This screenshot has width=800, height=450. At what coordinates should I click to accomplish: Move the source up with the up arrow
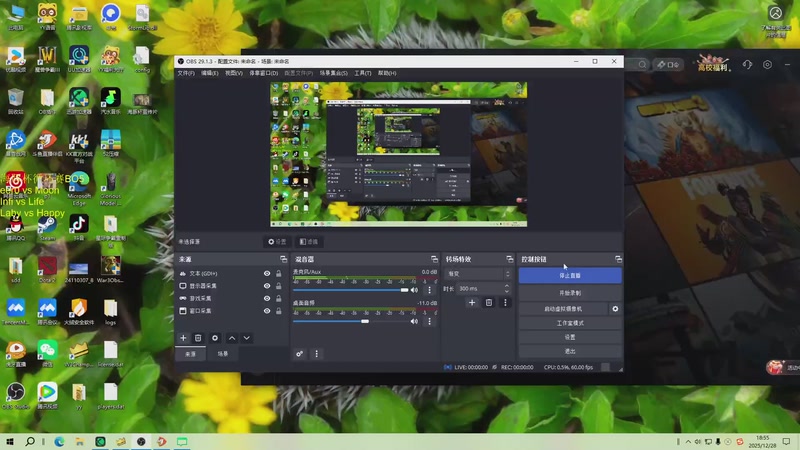[x=232, y=338]
